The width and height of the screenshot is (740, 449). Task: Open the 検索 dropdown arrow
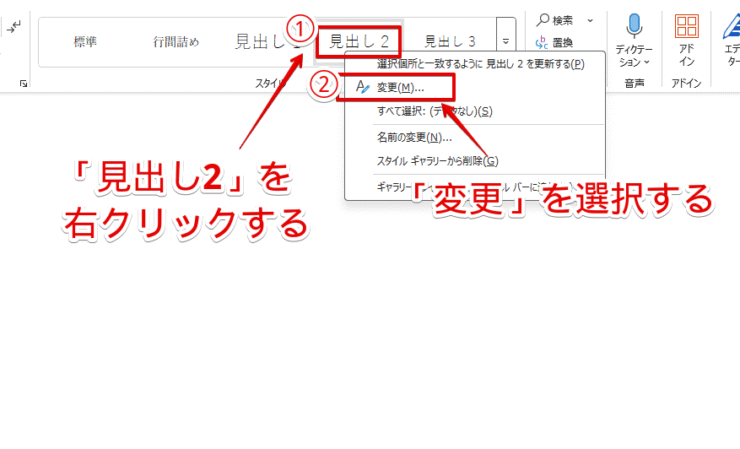[x=590, y=20]
